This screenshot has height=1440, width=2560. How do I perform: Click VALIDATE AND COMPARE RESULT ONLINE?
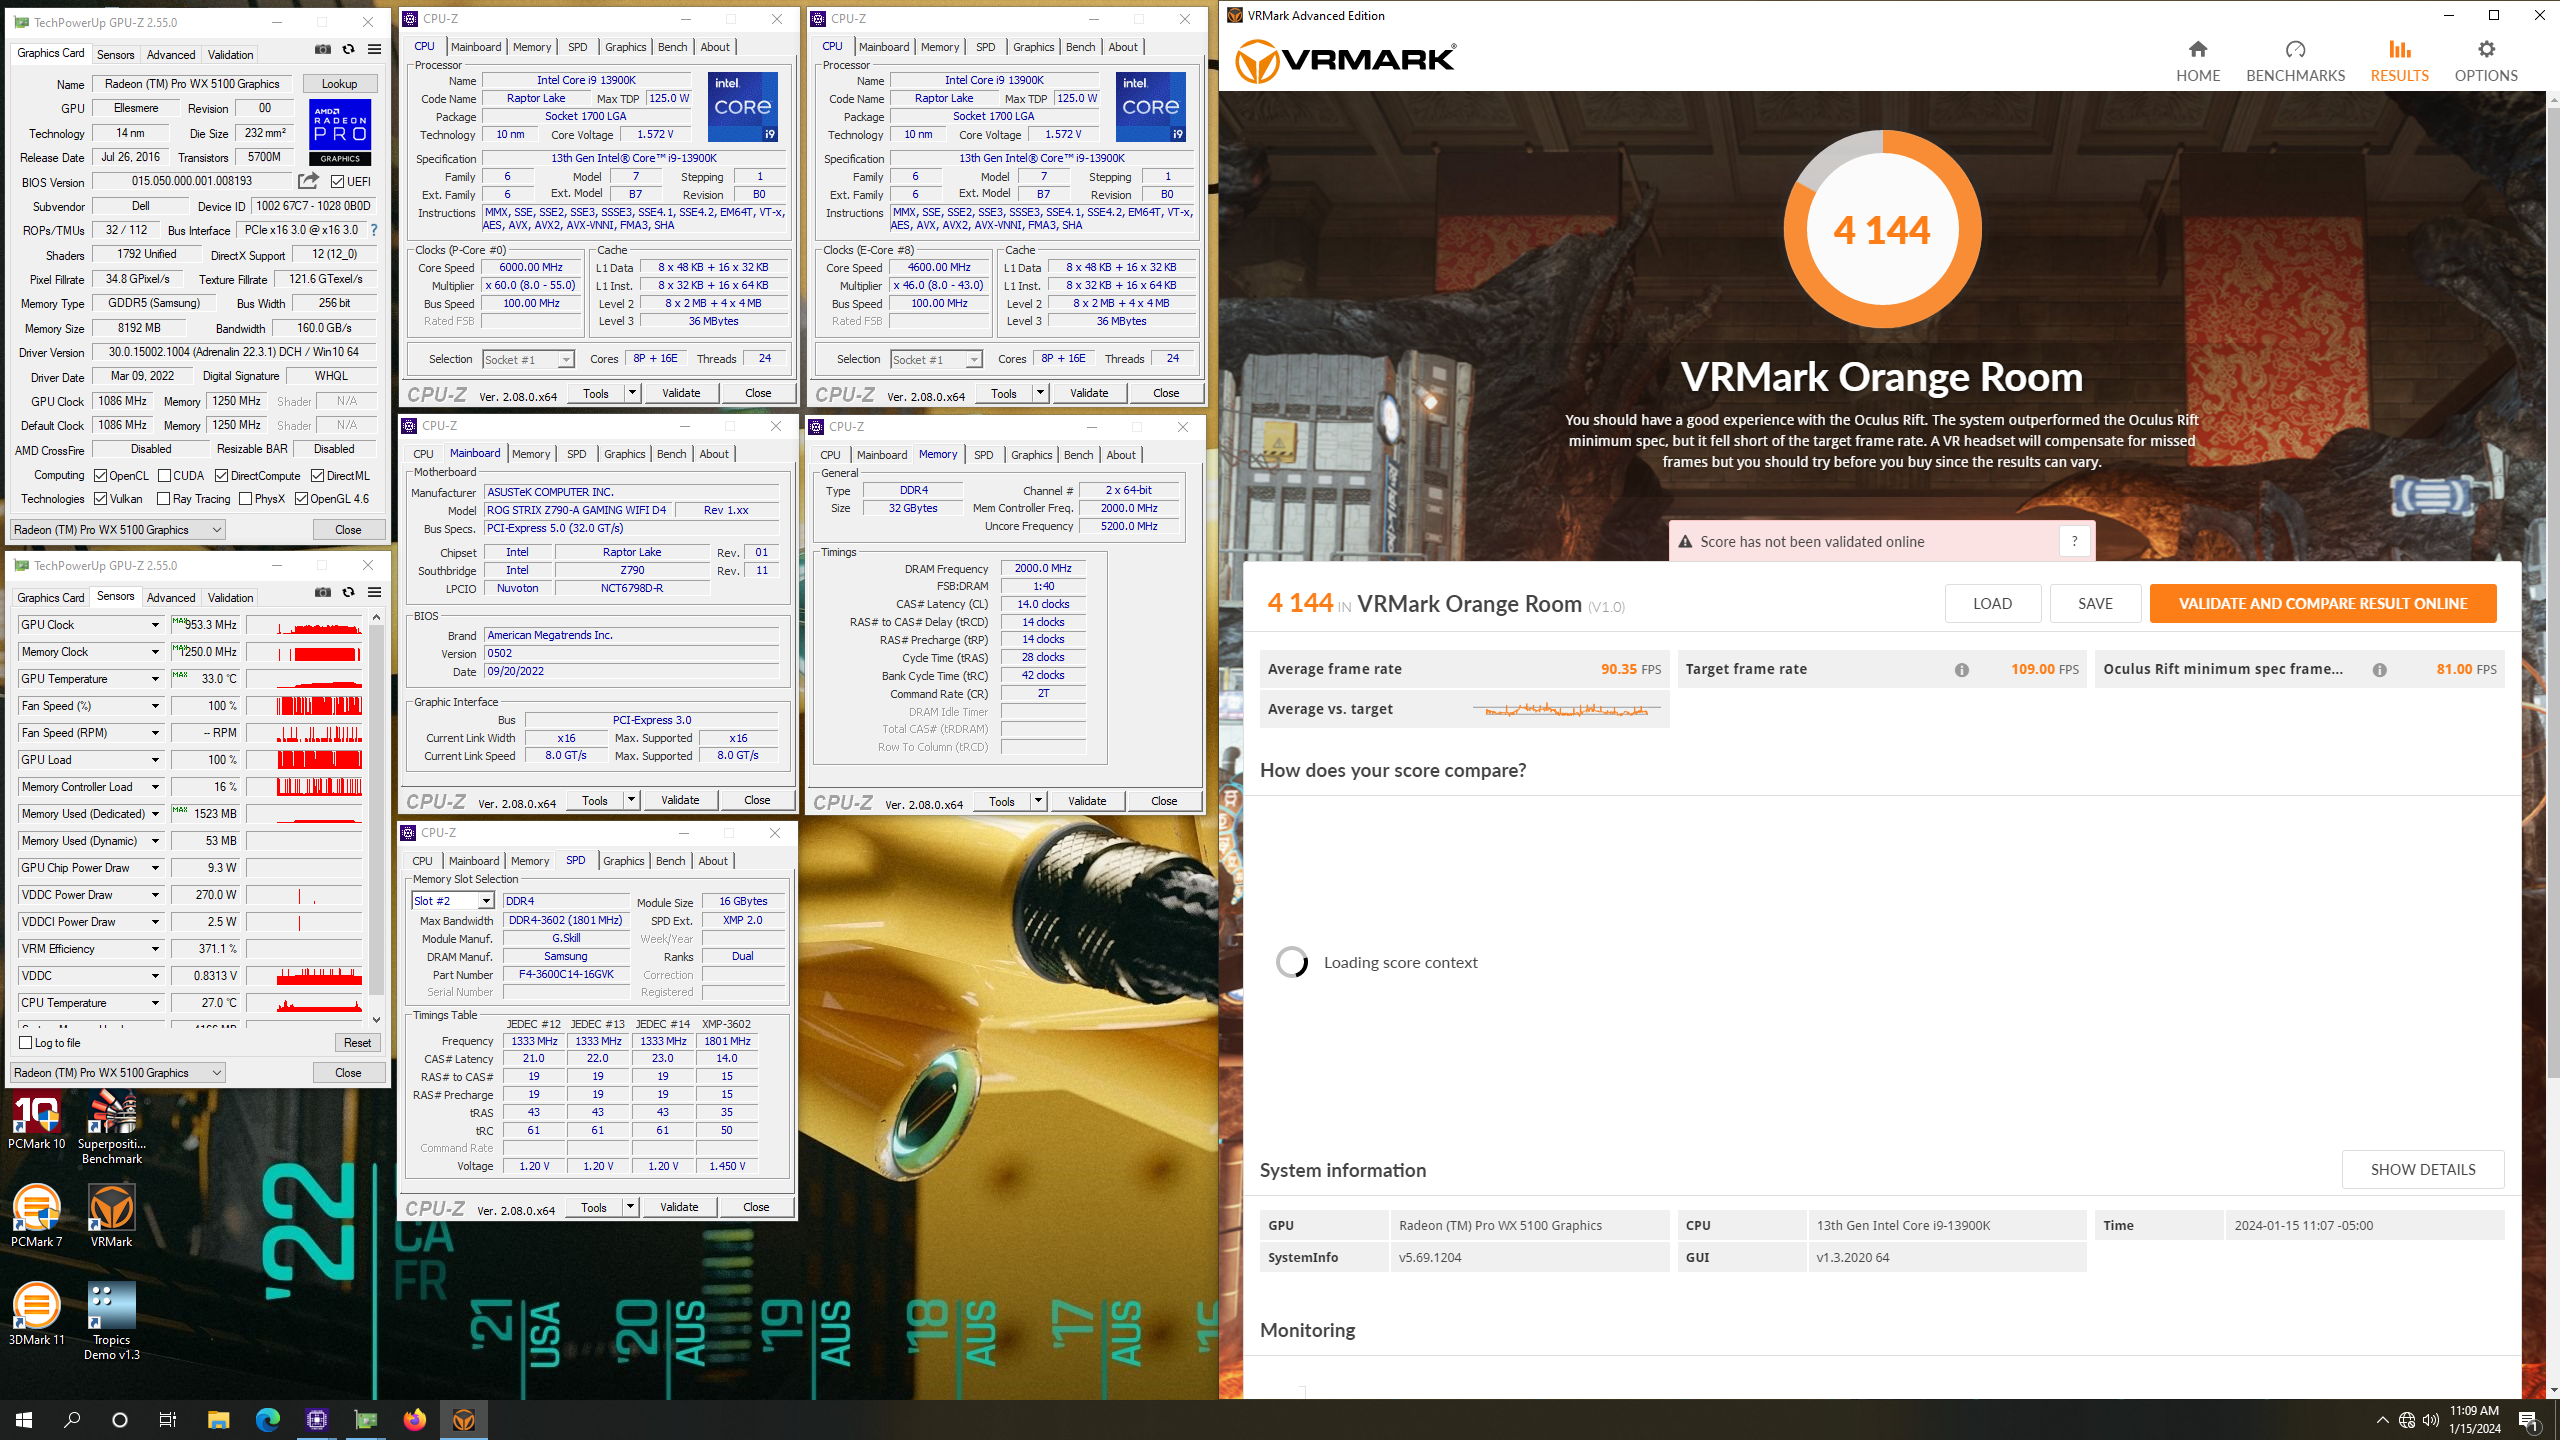[2322, 604]
